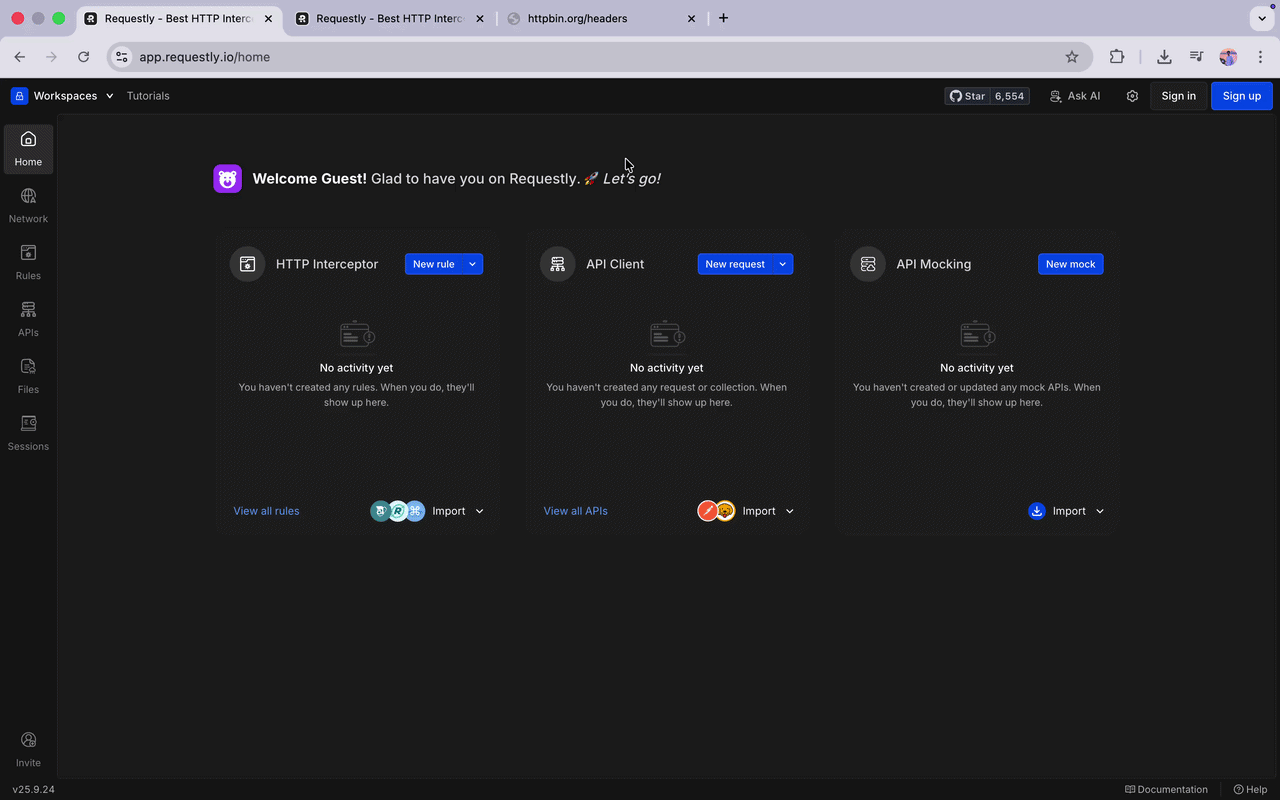Open the Home sidebar section

pos(28,148)
